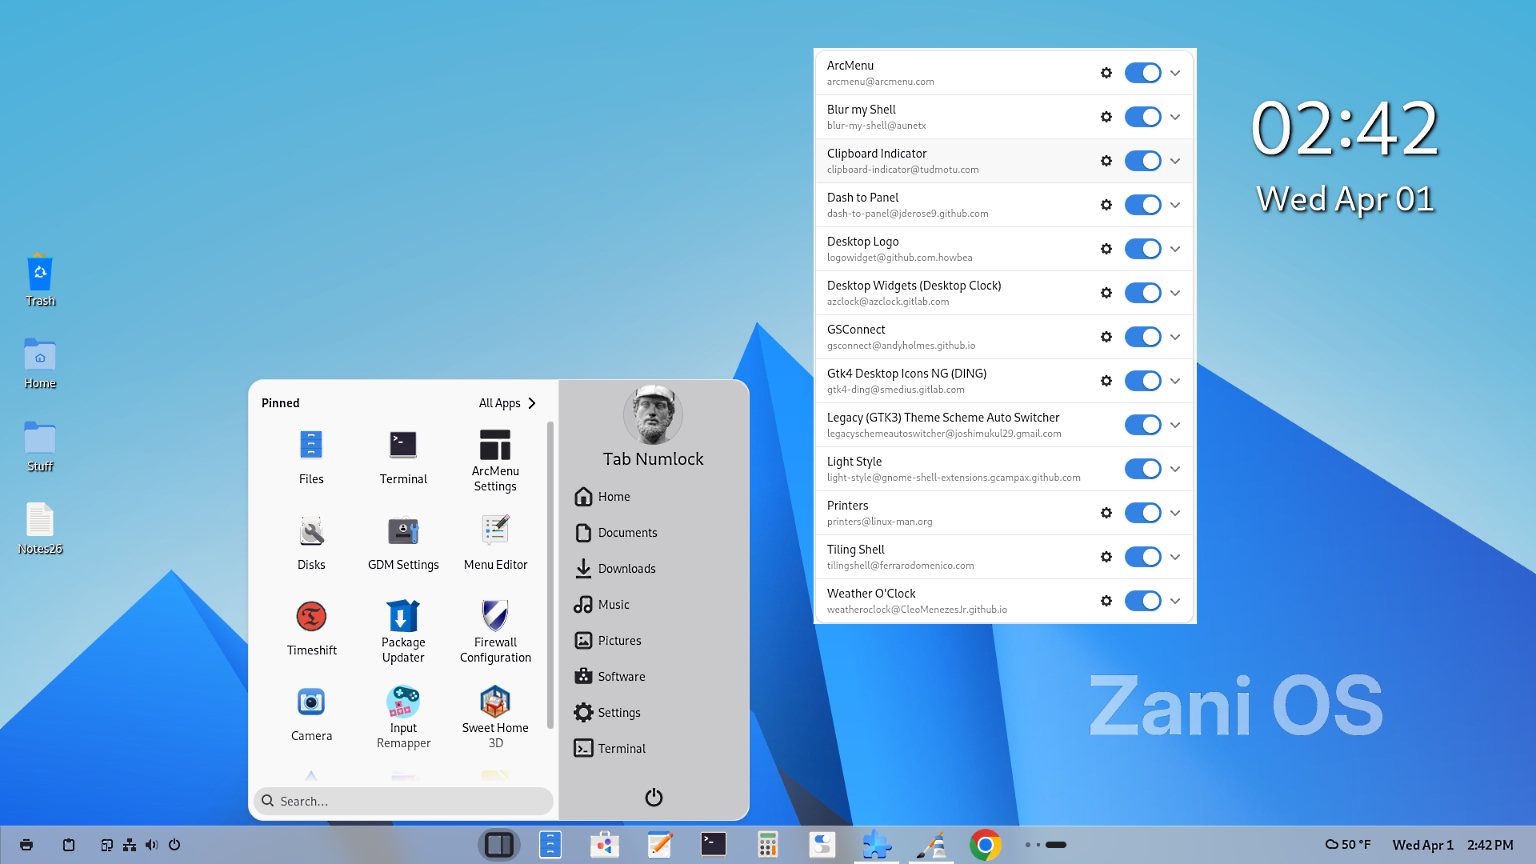Disable Light Style extension
1536x864 pixels.
[x=1143, y=469]
